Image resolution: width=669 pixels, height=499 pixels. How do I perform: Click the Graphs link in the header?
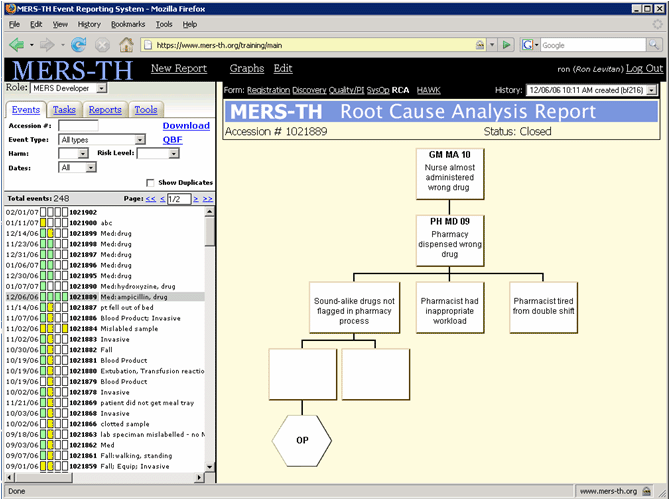tap(247, 68)
